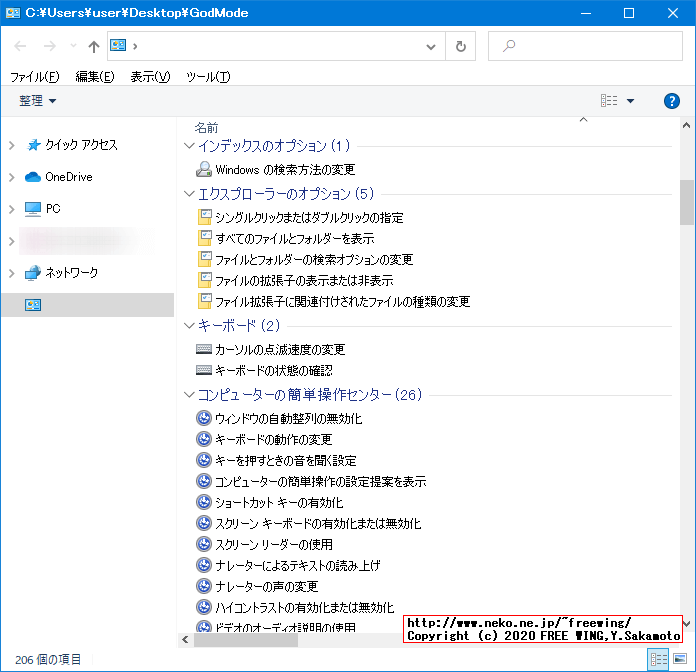
Task: Click the view layout icon in toolbar
Action: [609, 101]
